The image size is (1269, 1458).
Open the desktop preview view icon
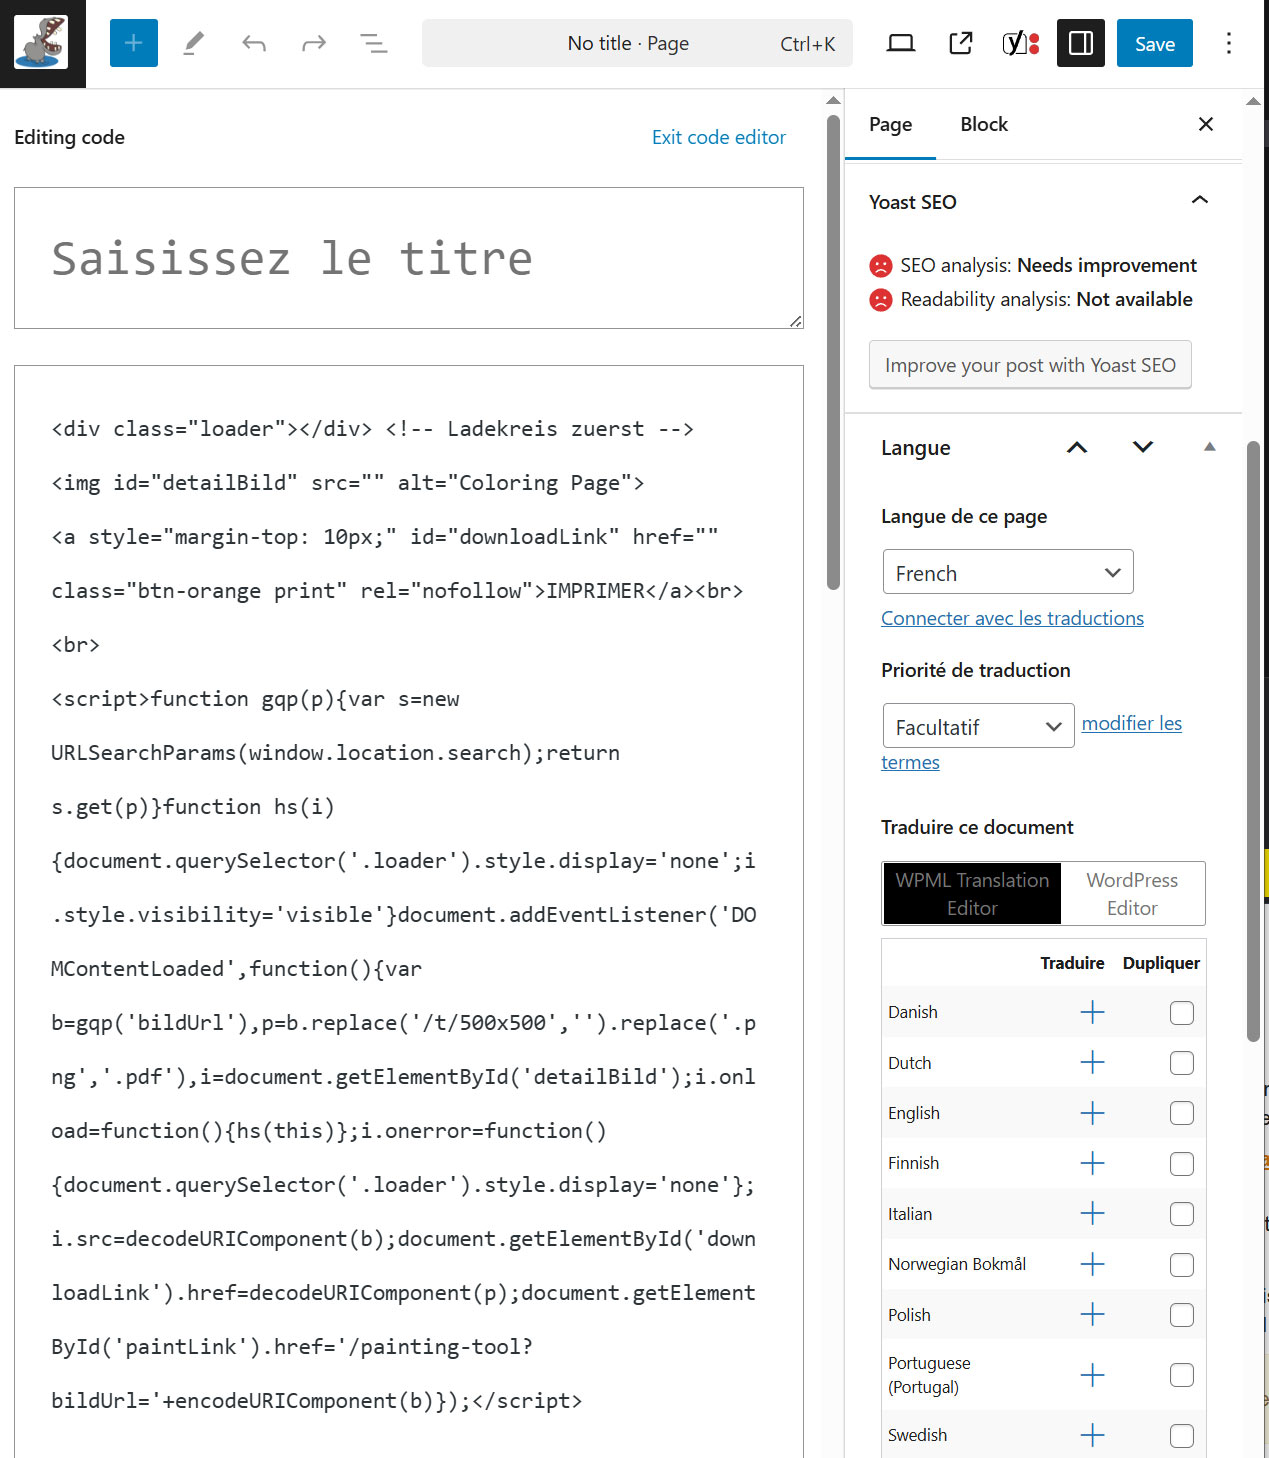pyautogui.click(x=901, y=43)
